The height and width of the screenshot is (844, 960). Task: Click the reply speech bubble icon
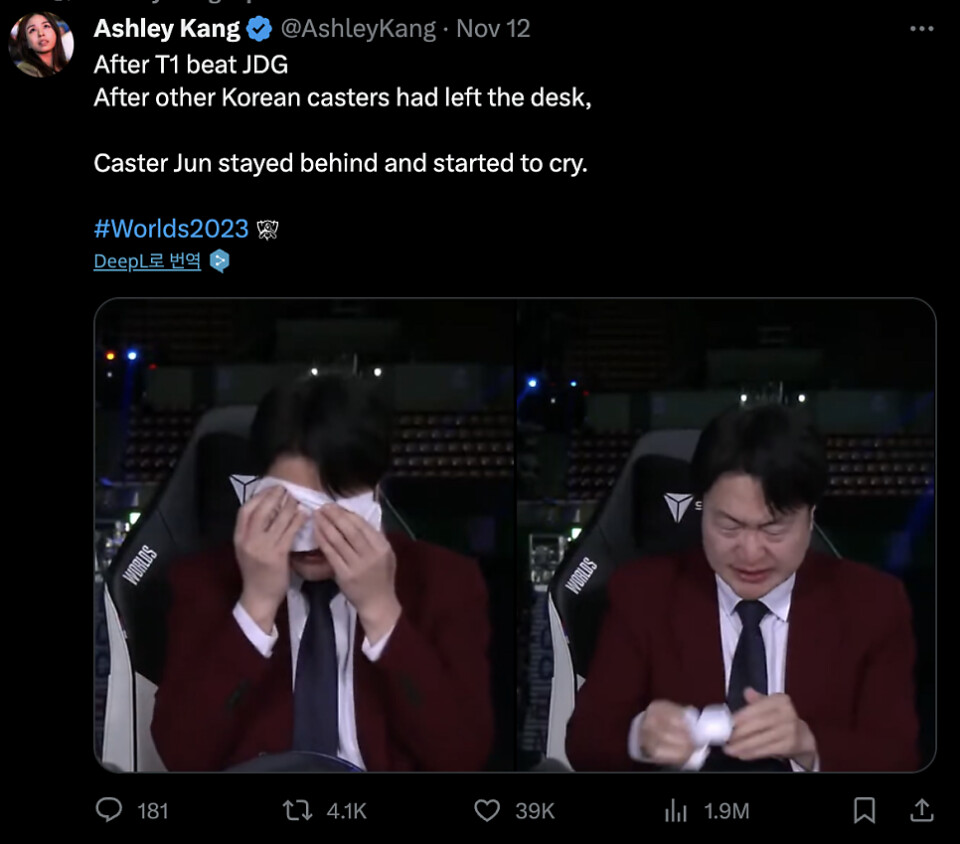pos(108,809)
